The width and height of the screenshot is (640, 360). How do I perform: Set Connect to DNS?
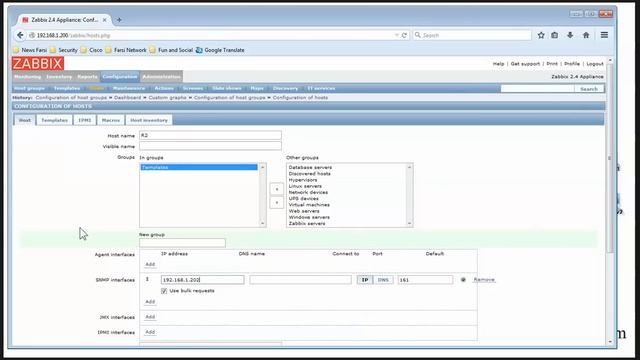383,280
